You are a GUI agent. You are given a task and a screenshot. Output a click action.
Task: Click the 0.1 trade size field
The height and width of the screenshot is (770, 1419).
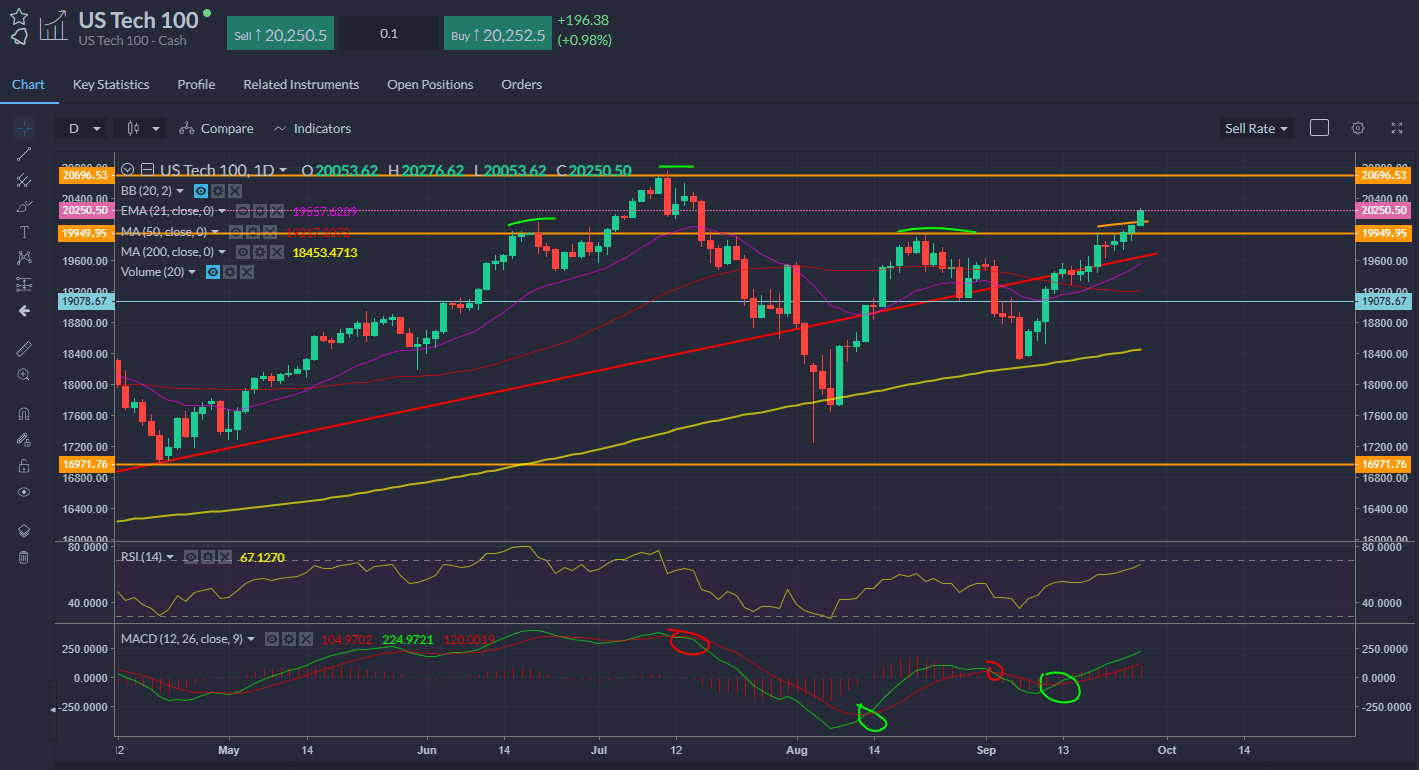tap(389, 34)
